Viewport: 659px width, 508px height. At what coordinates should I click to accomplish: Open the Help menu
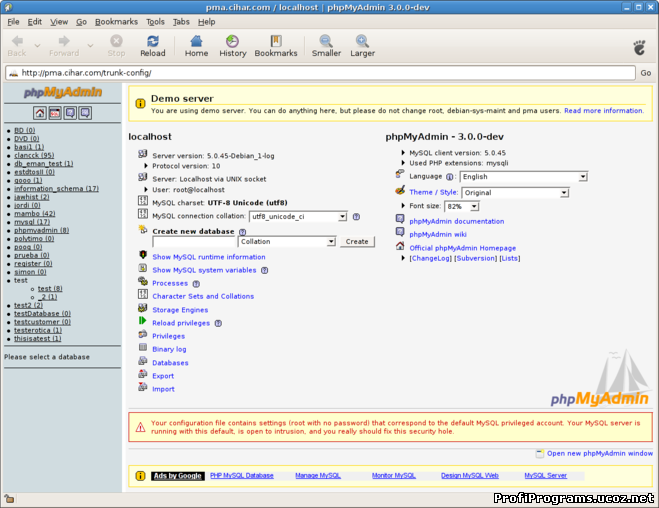206,22
